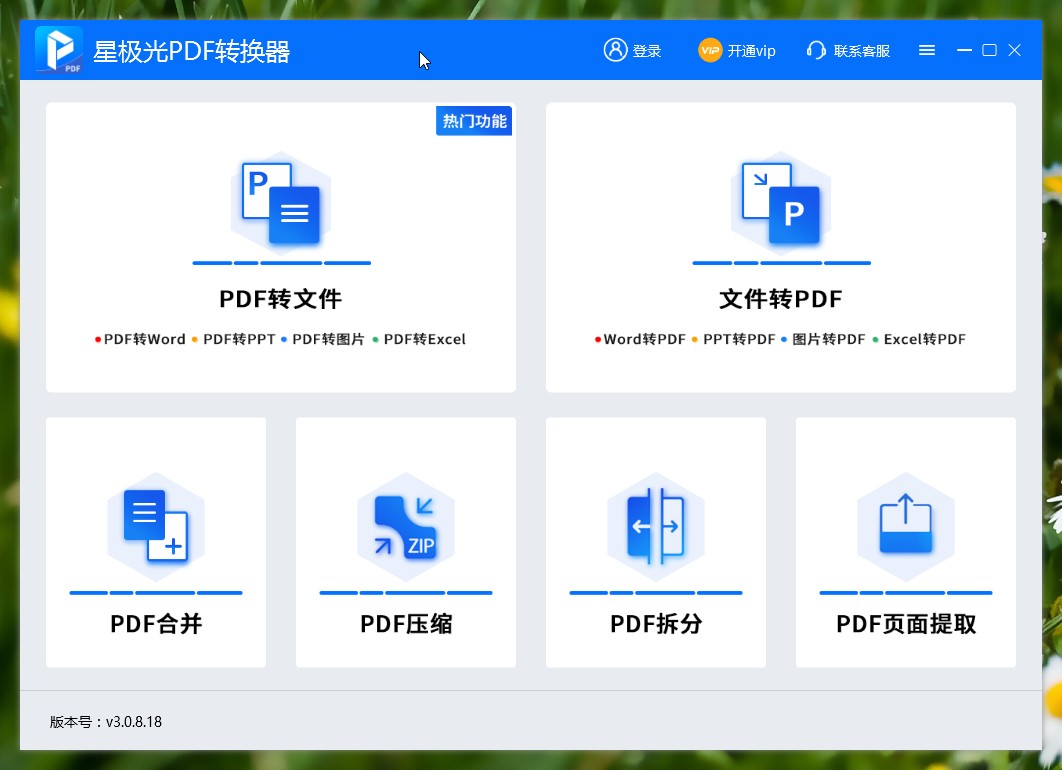Open the PDF转文件 conversion icon

[x=281, y=207]
